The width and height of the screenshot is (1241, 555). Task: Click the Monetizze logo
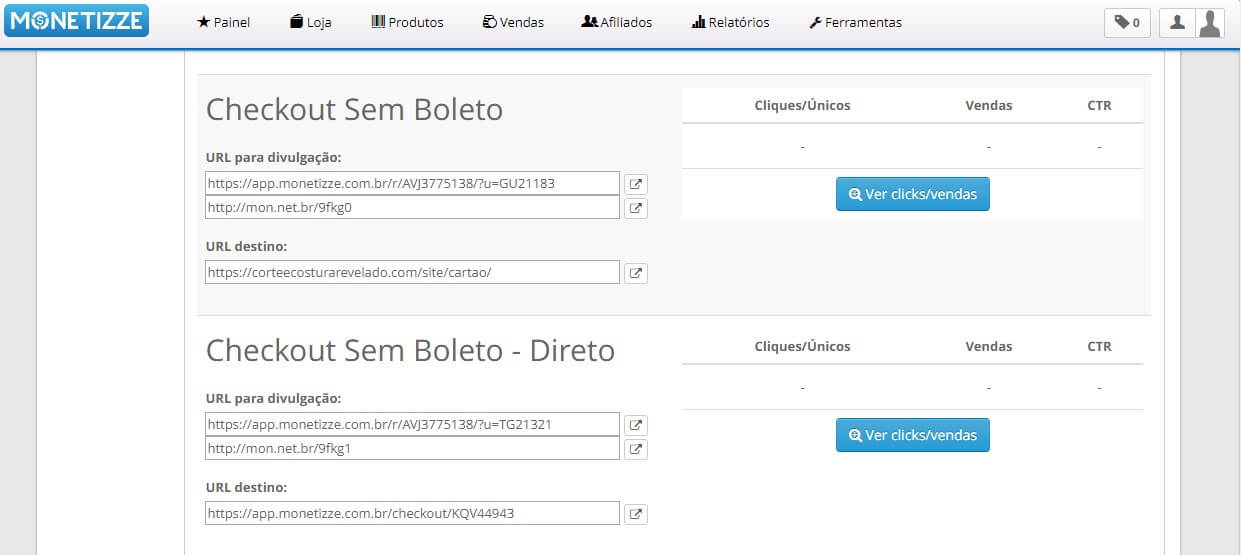click(x=76, y=21)
